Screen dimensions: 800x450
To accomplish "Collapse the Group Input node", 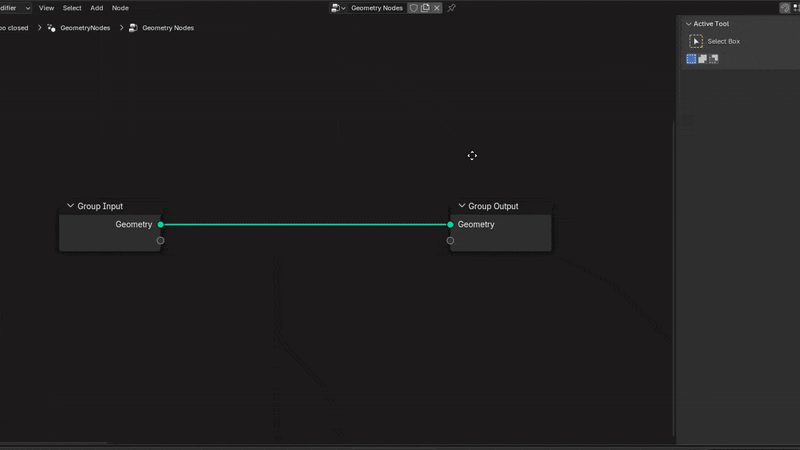I will coord(71,206).
